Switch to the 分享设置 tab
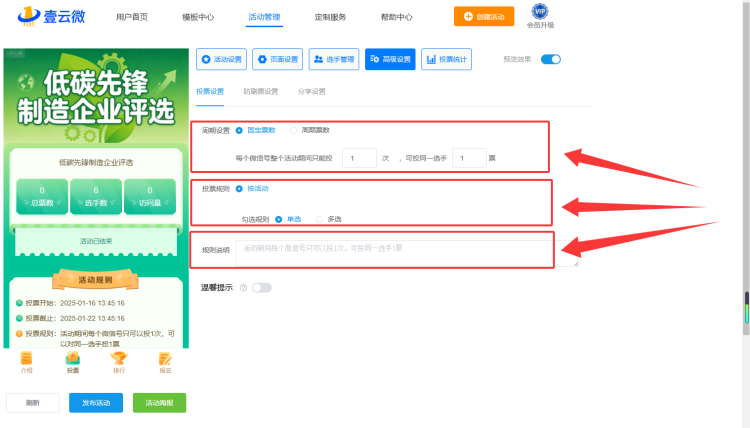 [311, 91]
